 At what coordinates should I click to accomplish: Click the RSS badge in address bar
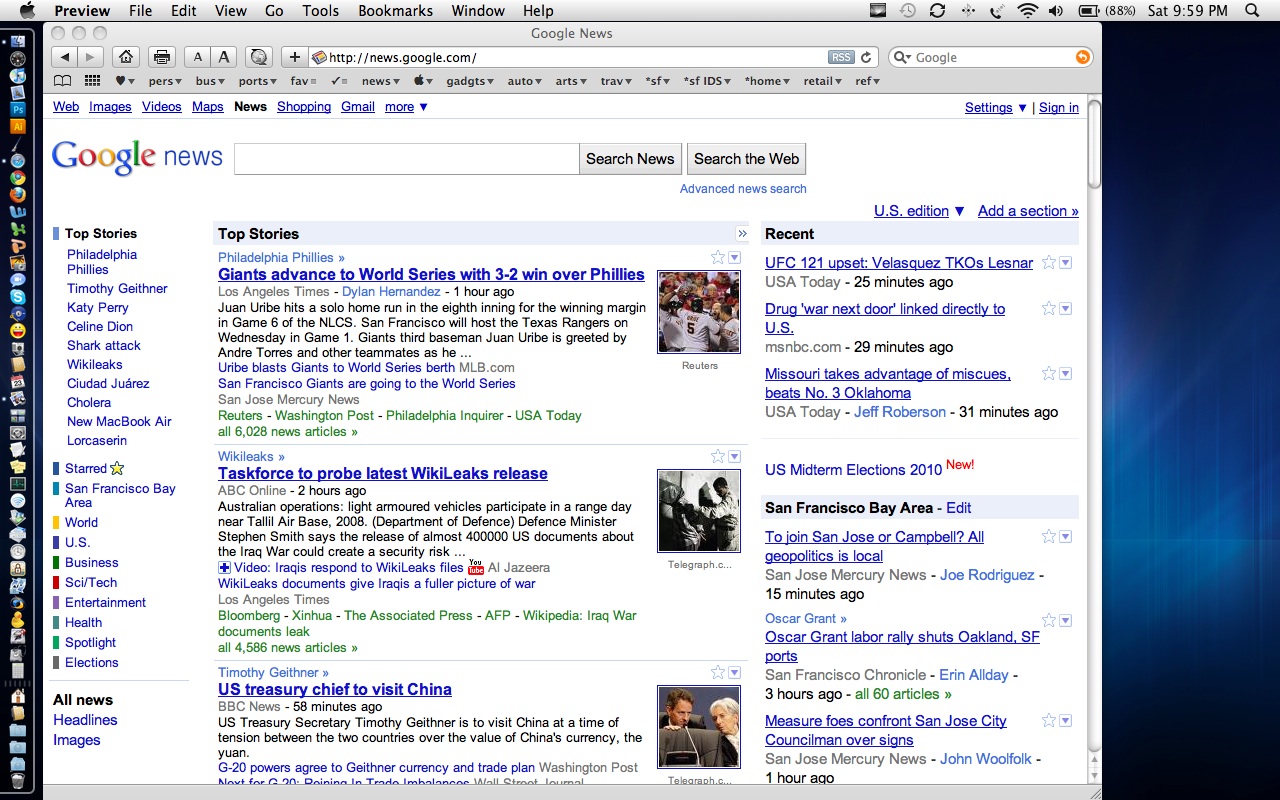[x=841, y=57]
